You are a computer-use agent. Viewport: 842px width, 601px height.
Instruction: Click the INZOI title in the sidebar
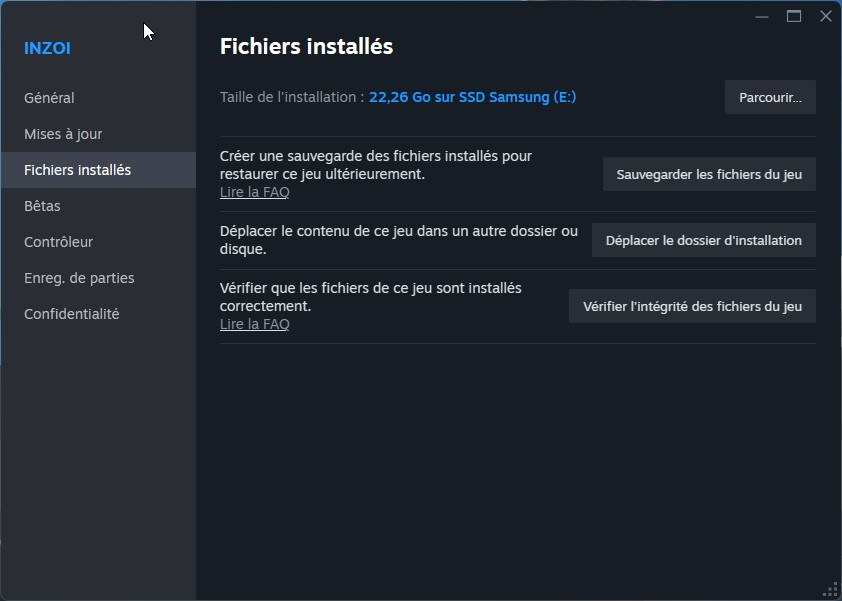(x=47, y=48)
